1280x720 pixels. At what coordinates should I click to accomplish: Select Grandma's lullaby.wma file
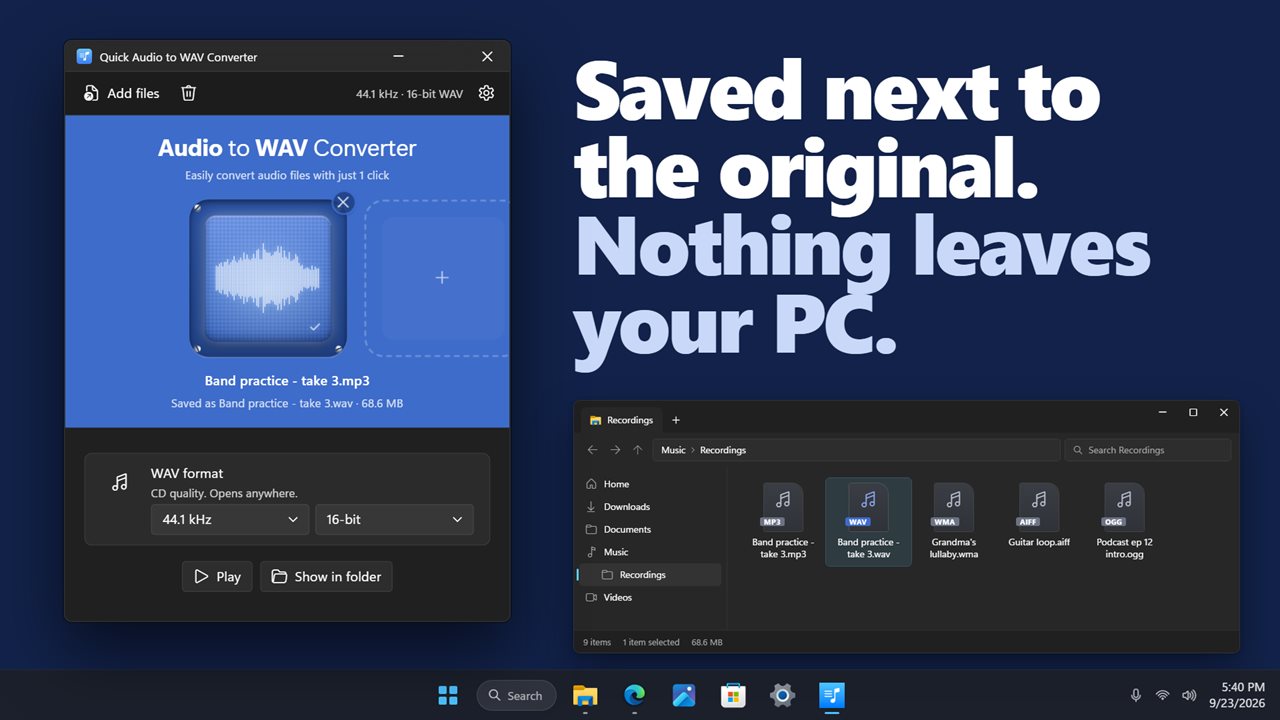(x=954, y=521)
